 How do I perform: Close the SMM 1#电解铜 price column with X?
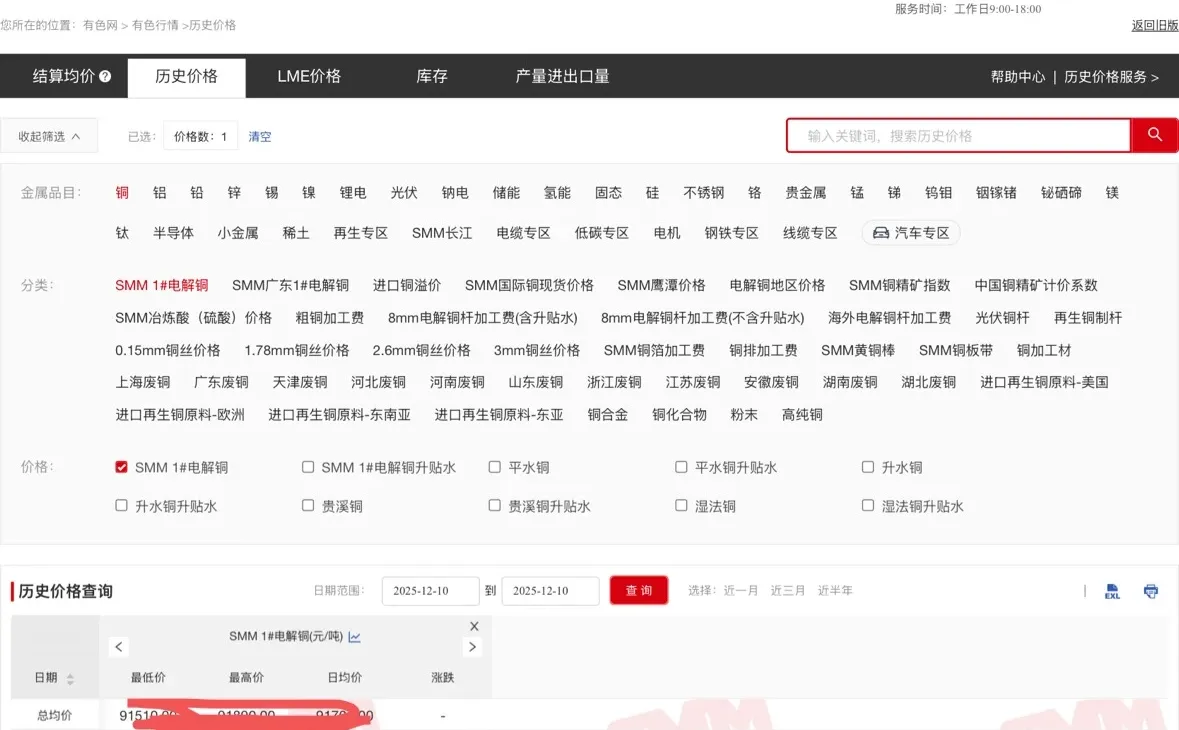click(474, 625)
